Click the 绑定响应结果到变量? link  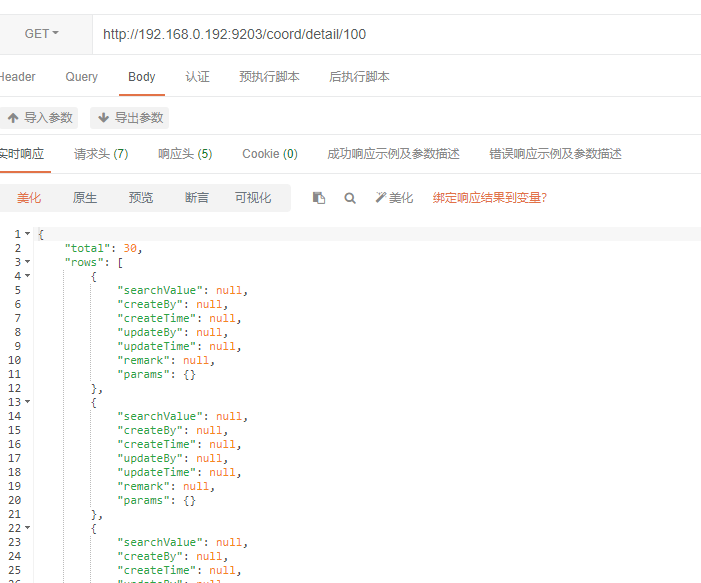point(490,198)
